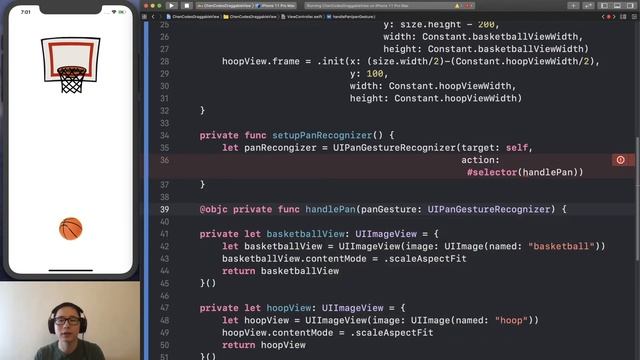Viewport: 640px width, 360px height.
Task: Open the iPhone 11 Pro Max device selector
Action: (275, 6)
